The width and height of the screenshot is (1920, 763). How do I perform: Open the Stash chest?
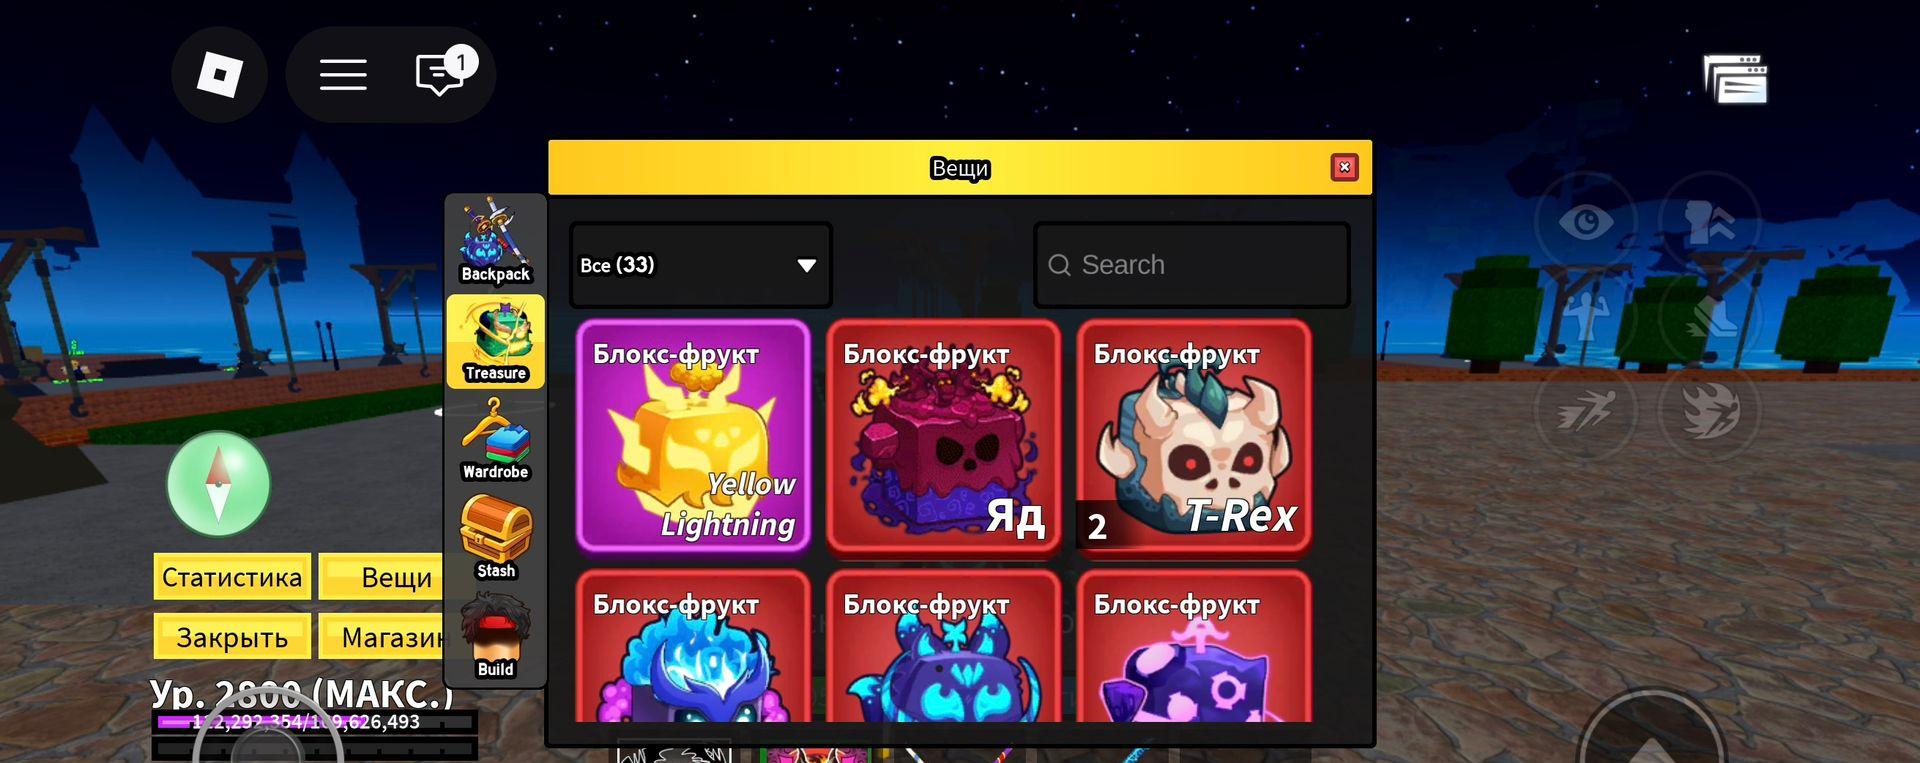click(495, 537)
